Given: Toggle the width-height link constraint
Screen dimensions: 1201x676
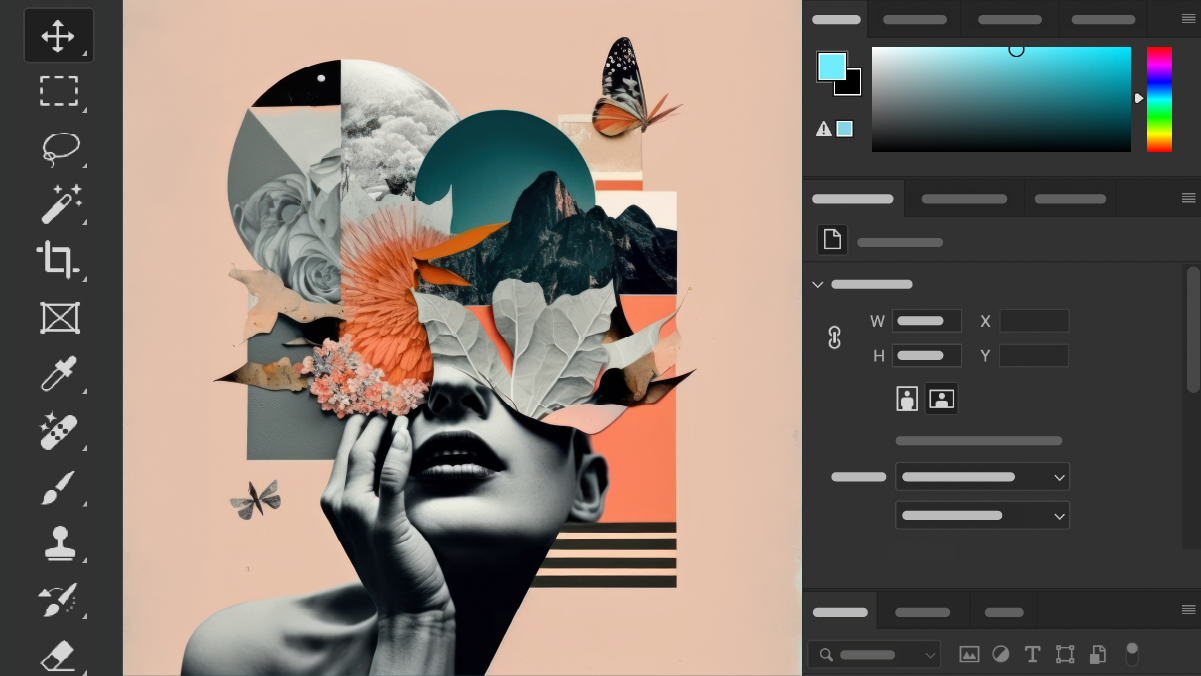Looking at the screenshot, I should [x=835, y=338].
